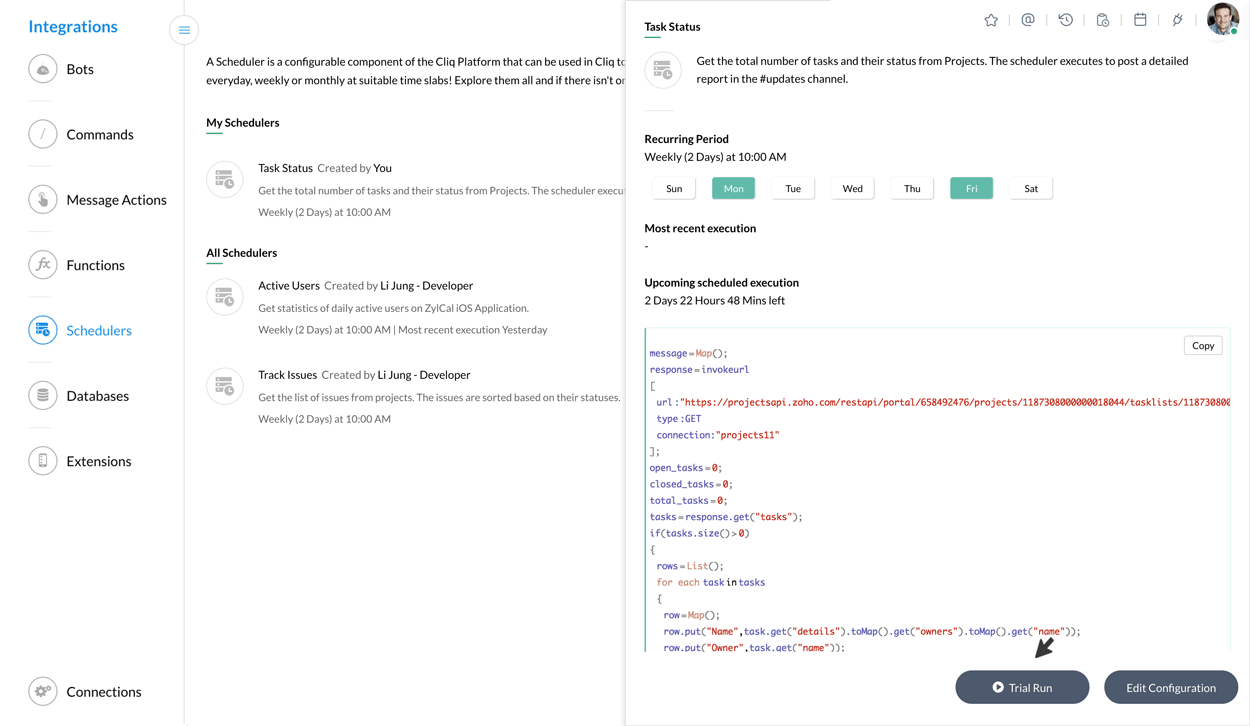Open Bots in Integrations sidebar
Image resolution: width=1250 pixels, height=726 pixels.
point(80,70)
